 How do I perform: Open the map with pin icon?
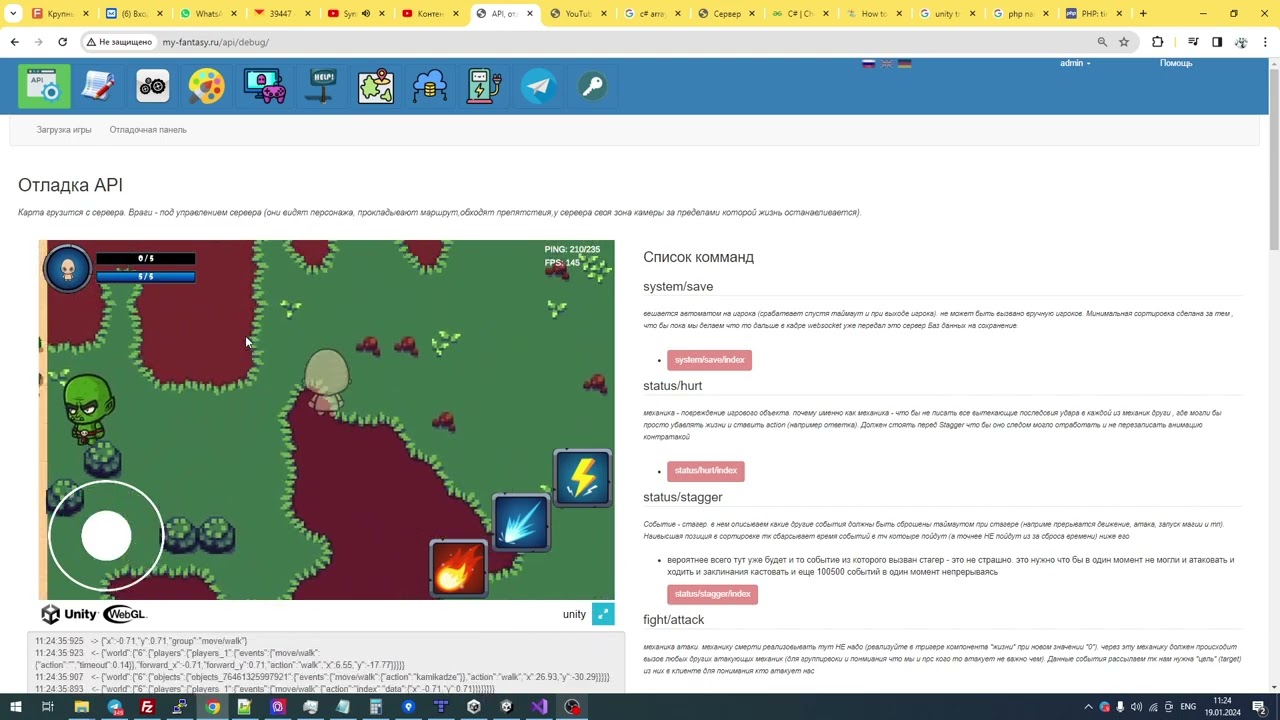tap(376, 86)
